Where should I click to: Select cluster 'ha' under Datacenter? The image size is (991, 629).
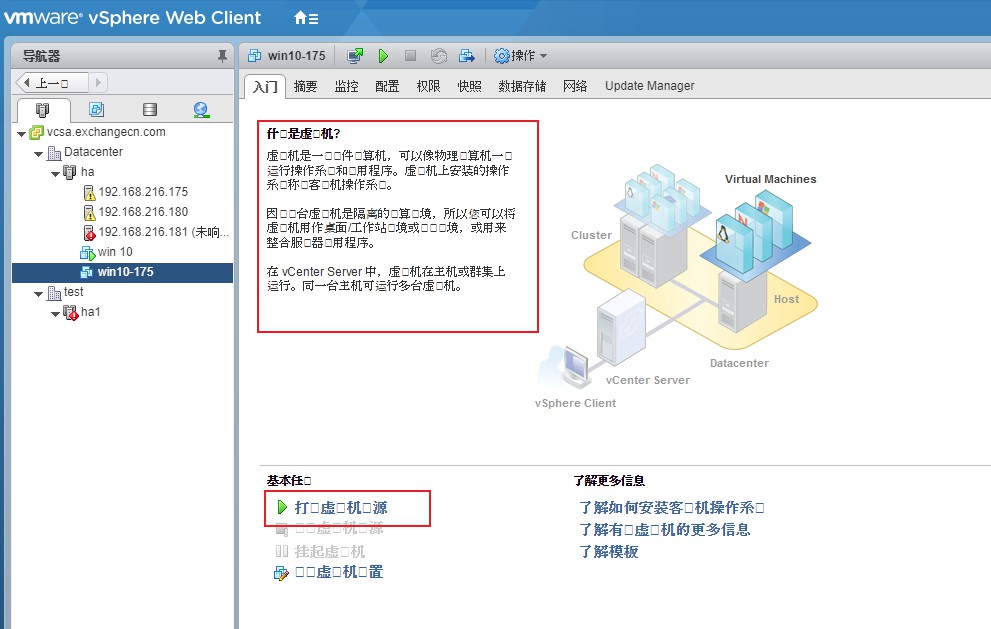point(87,172)
